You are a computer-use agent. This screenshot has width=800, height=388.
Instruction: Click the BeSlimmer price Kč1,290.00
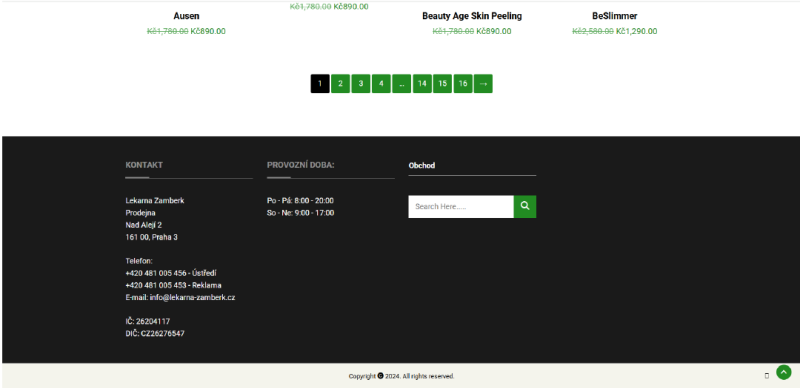tap(637, 31)
